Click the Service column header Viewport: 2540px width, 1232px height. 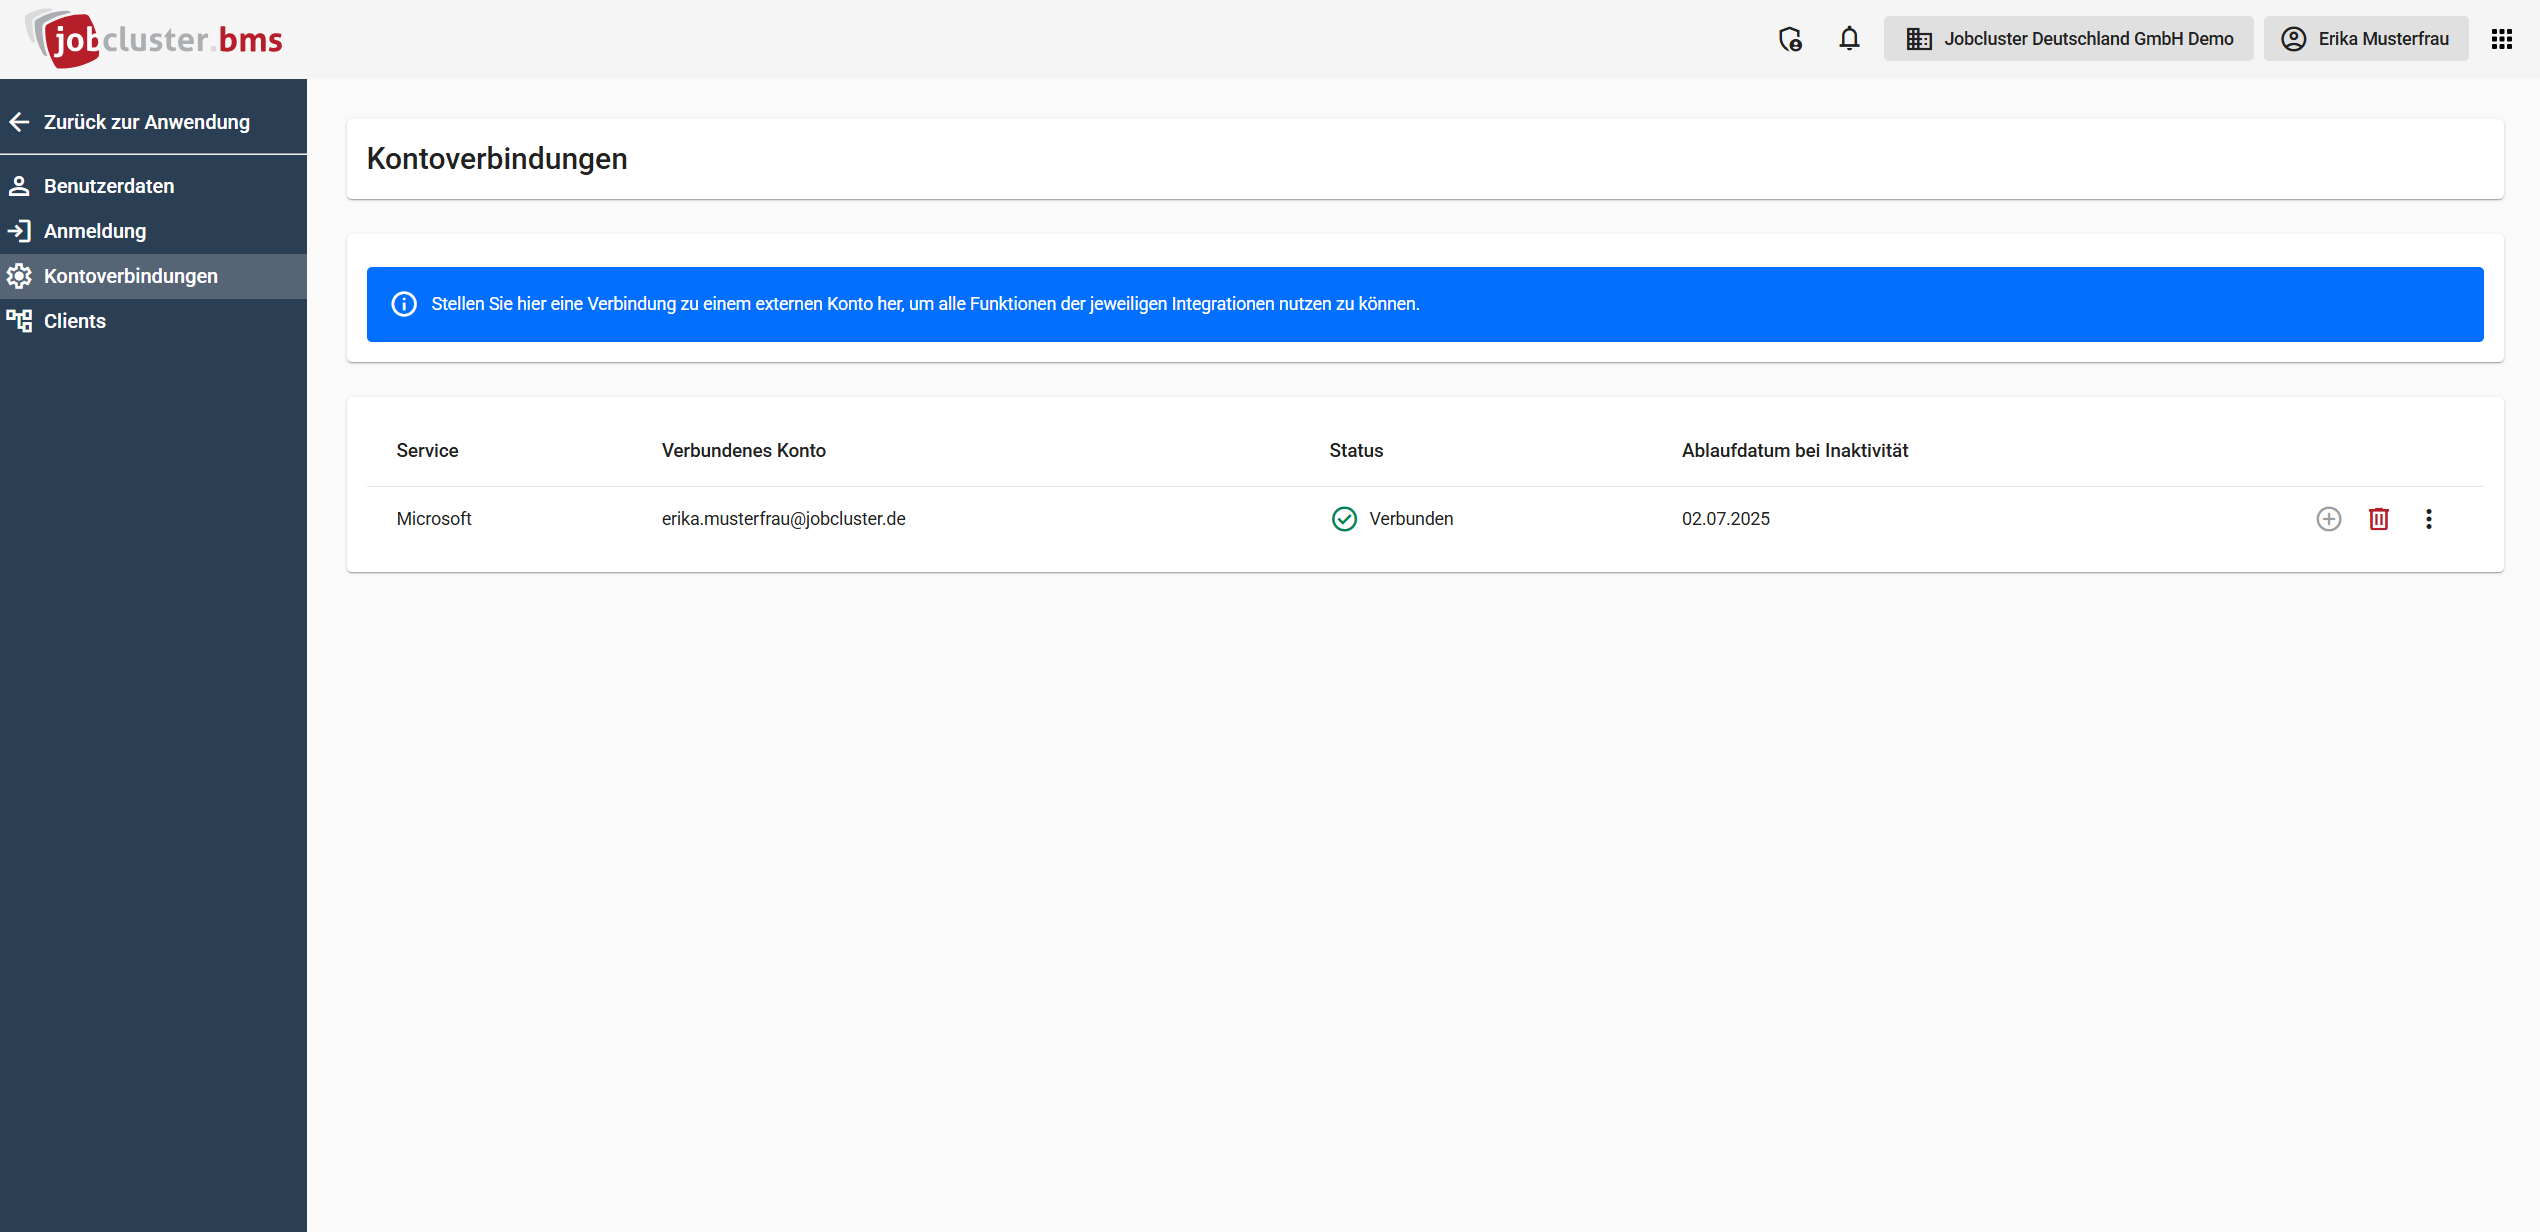(x=427, y=451)
